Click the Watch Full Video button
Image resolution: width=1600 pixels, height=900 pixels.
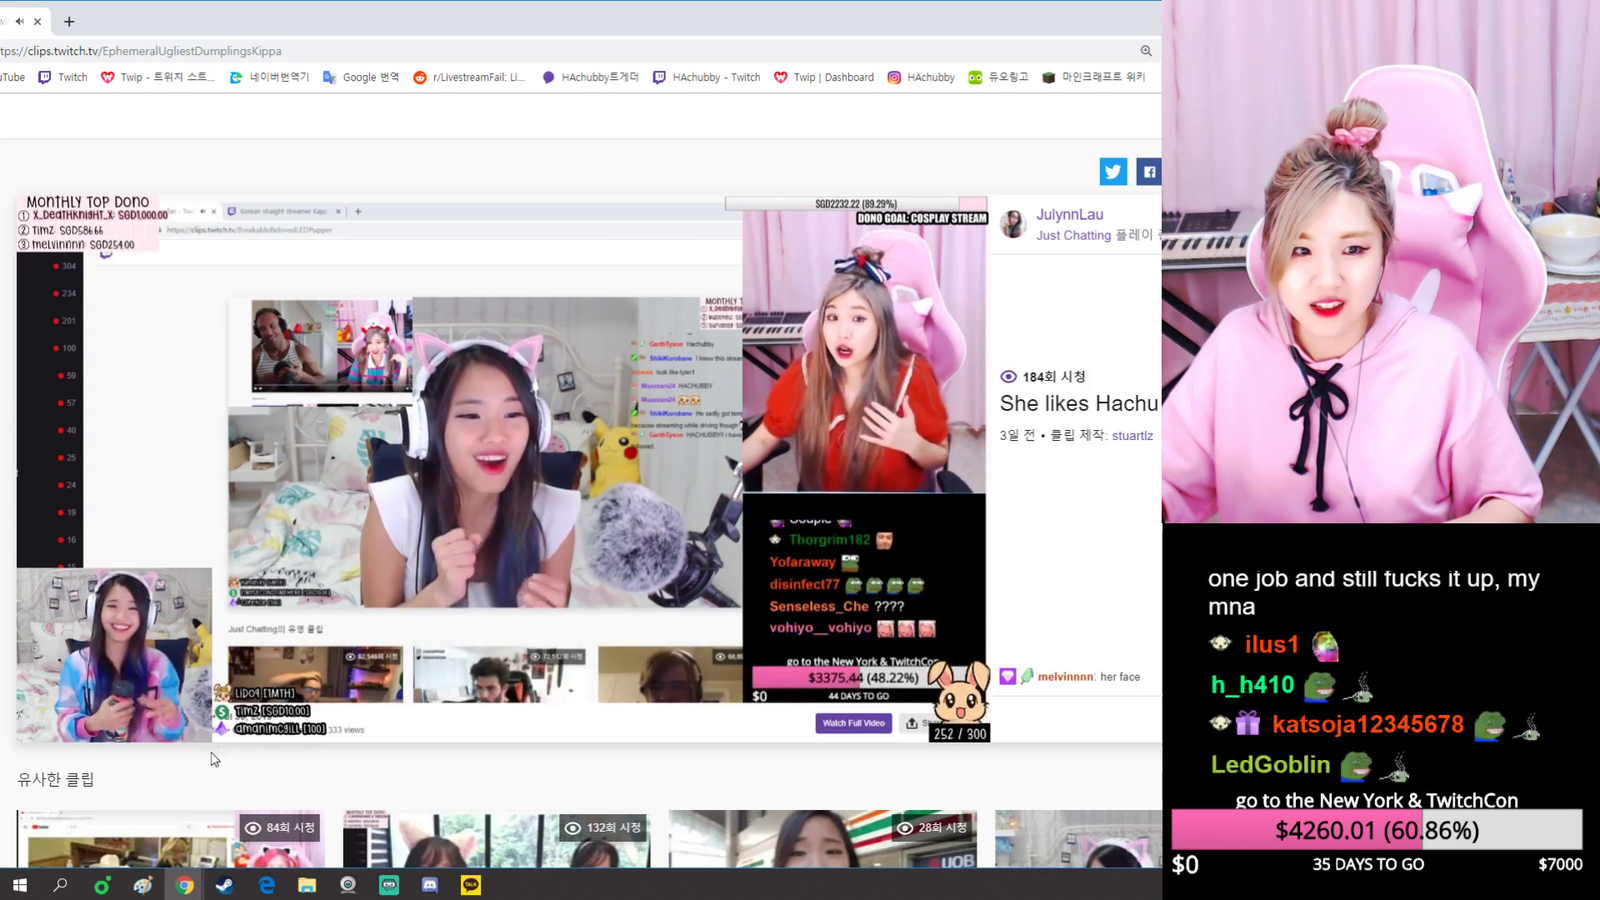(x=853, y=723)
